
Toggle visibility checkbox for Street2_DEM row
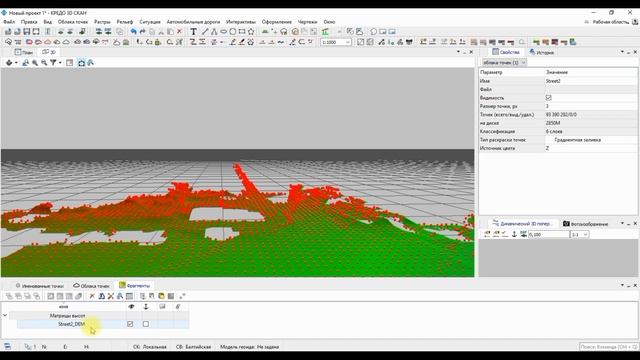pyautogui.click(x=130, y=324)
